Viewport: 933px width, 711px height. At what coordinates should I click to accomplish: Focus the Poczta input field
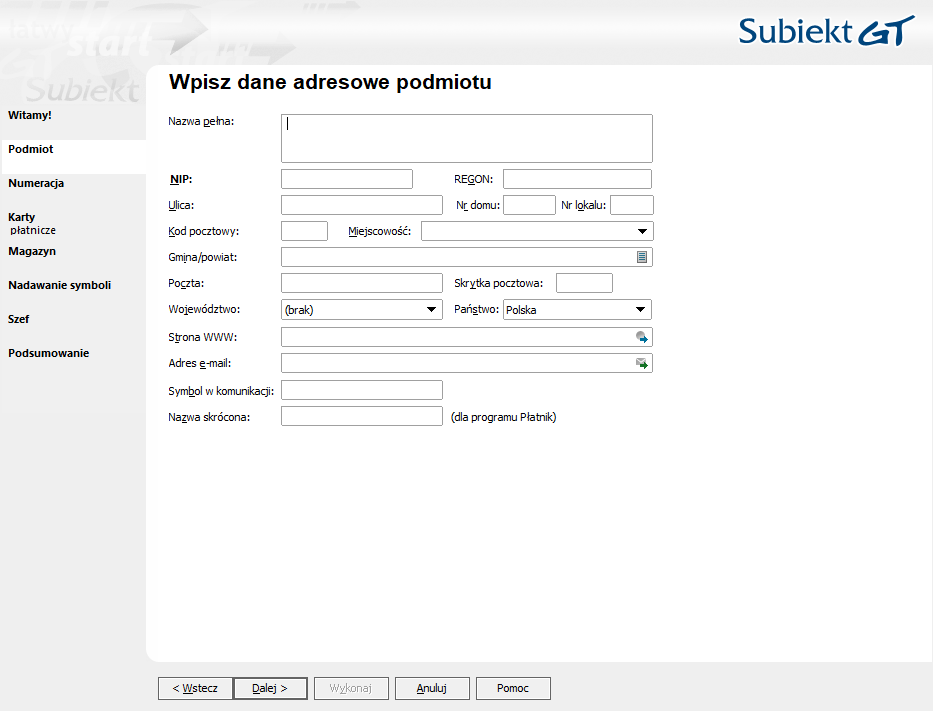(x=362, y=283)
